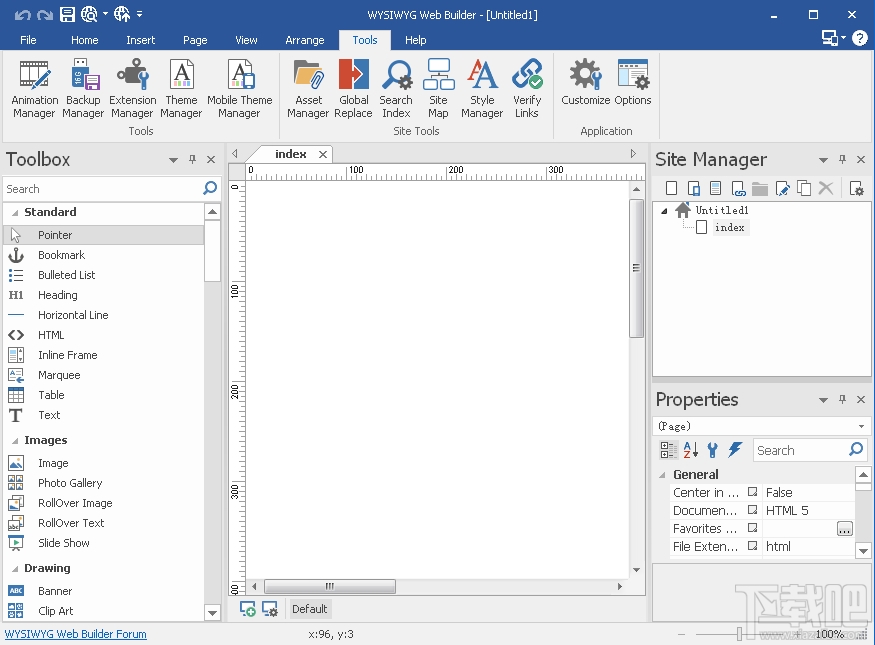Collapse the Untitled1 site tree node
This screenshot has width=875, height=645.
click(666, 210)
